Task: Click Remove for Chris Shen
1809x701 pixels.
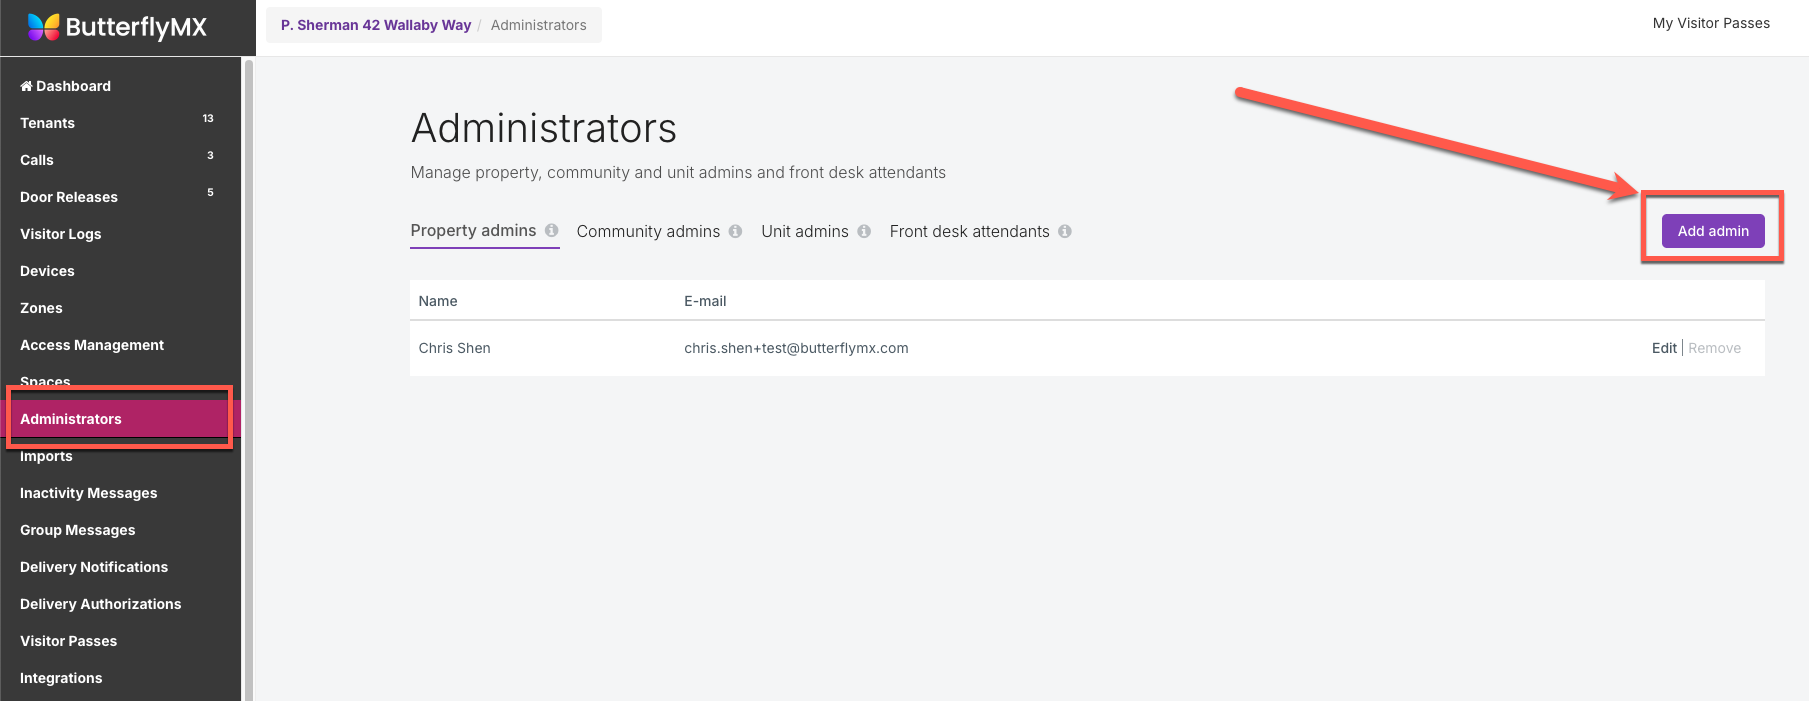Action: [x=1714, y=348]
